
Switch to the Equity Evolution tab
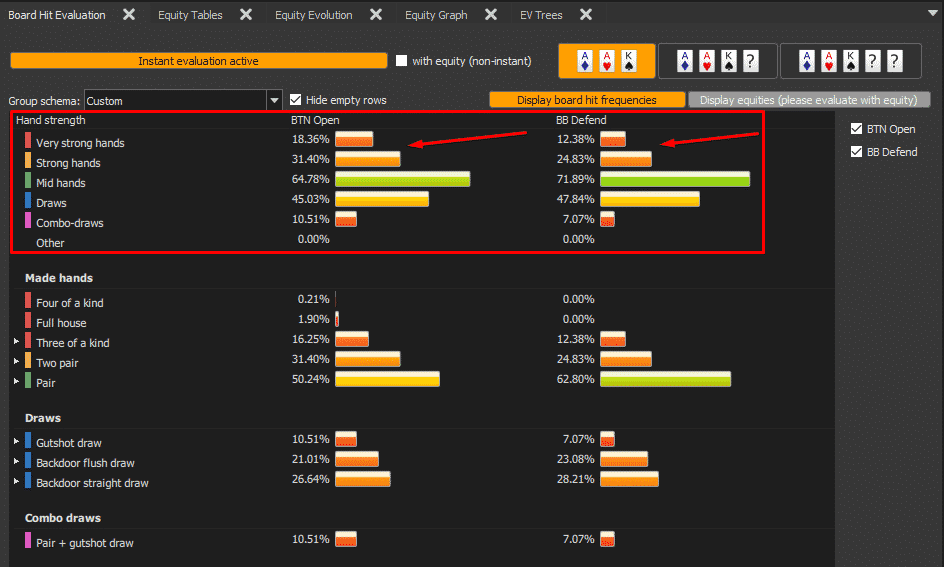coord(314,15)
